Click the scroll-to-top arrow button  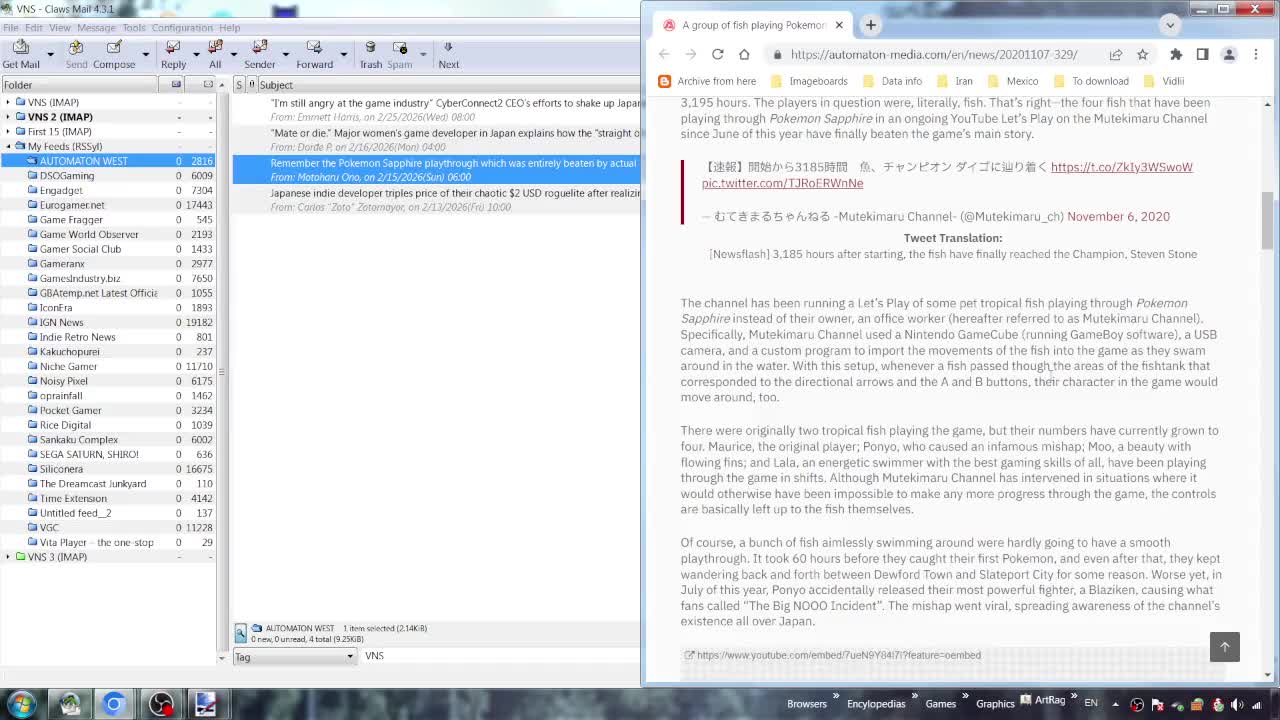coord(1224,647)
